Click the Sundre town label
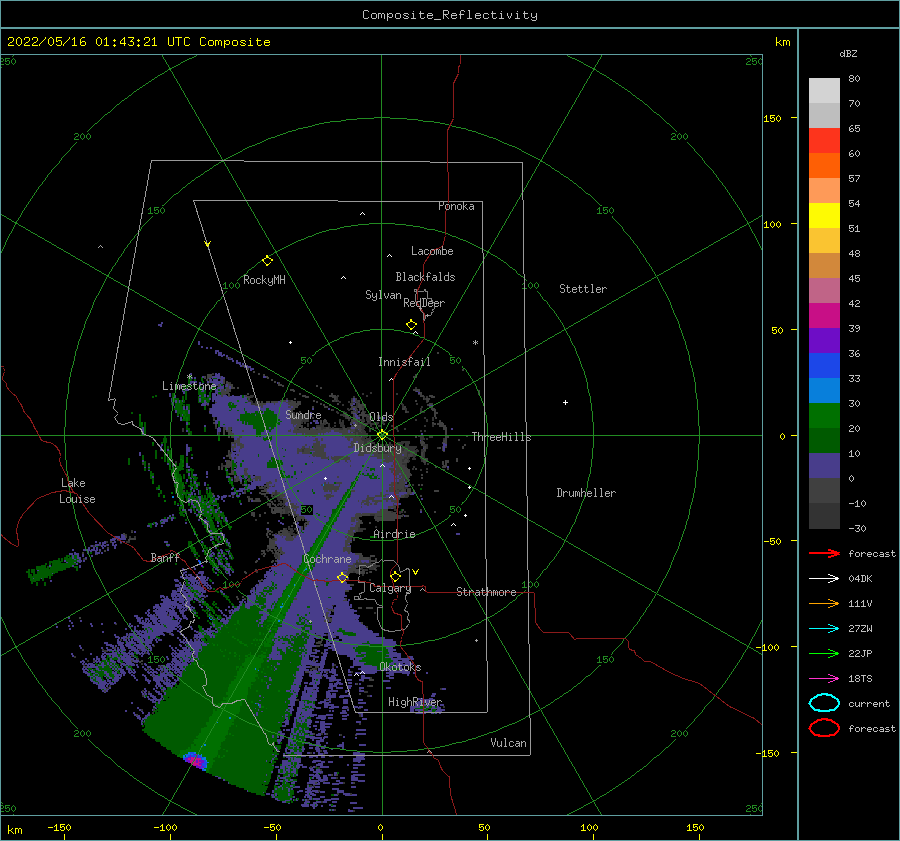This screenshot has height=841, width=900. [x=303, y=414]
